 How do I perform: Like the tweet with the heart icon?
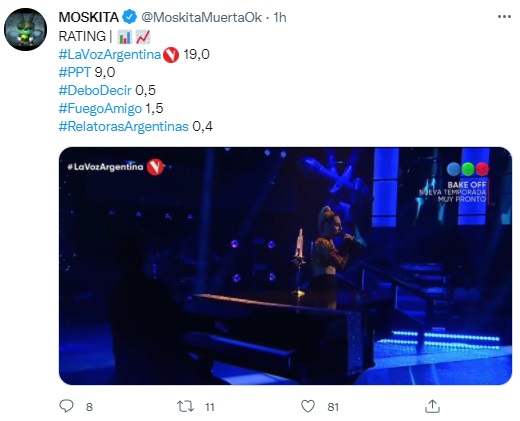308,406
